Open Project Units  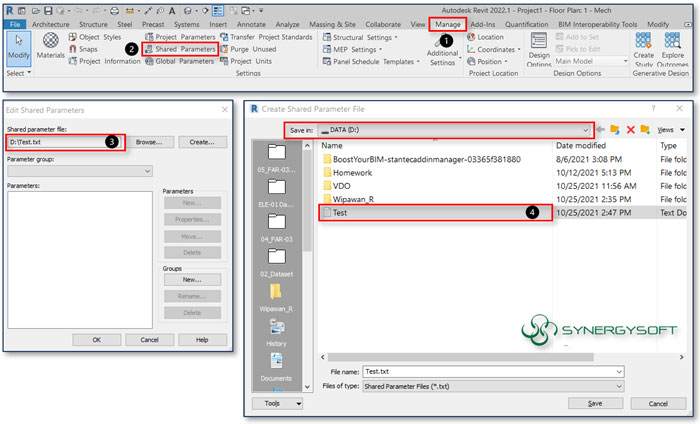tap(246, 61)
